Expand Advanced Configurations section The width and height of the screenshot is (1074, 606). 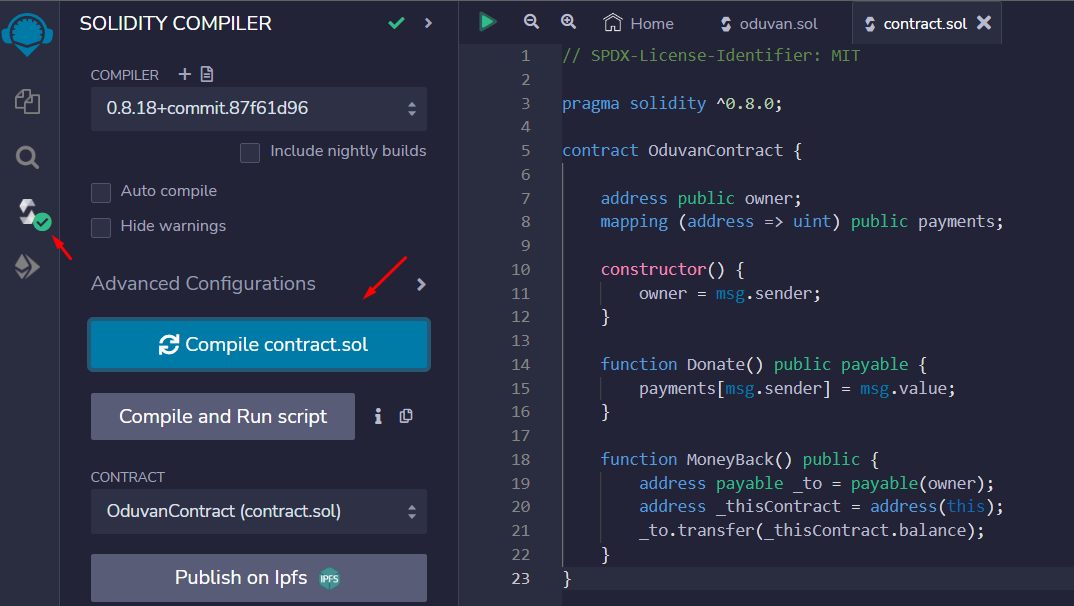421,285
